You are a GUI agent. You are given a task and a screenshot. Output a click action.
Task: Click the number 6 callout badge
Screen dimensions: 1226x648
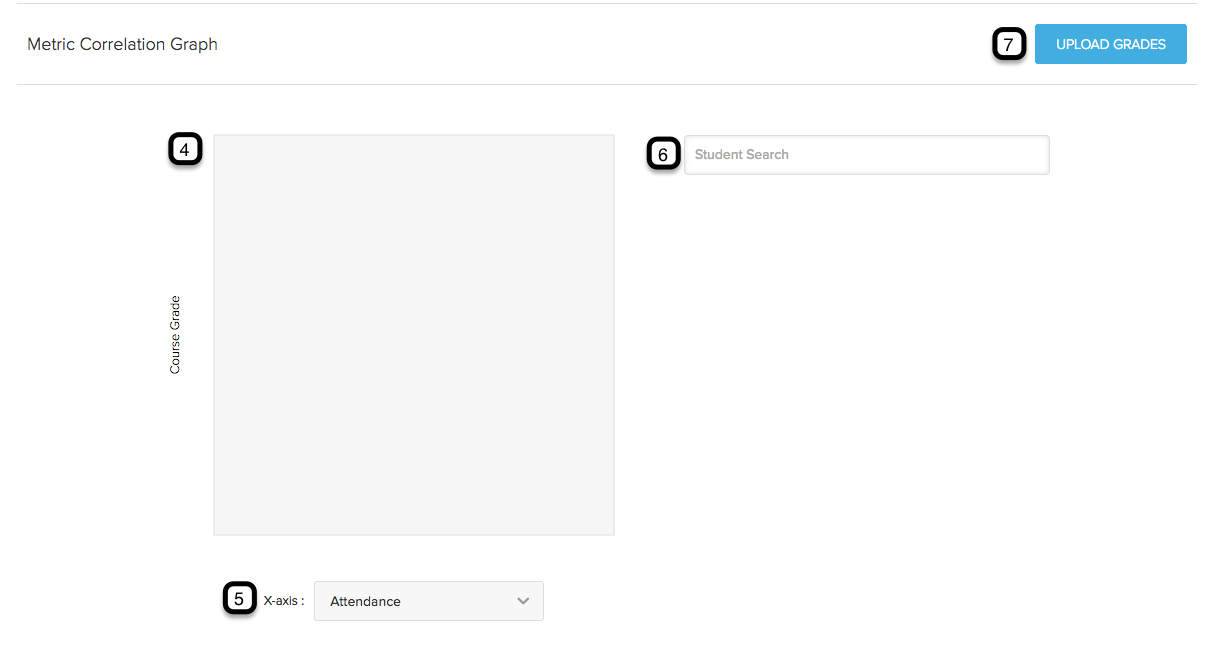tap(662, 155)
